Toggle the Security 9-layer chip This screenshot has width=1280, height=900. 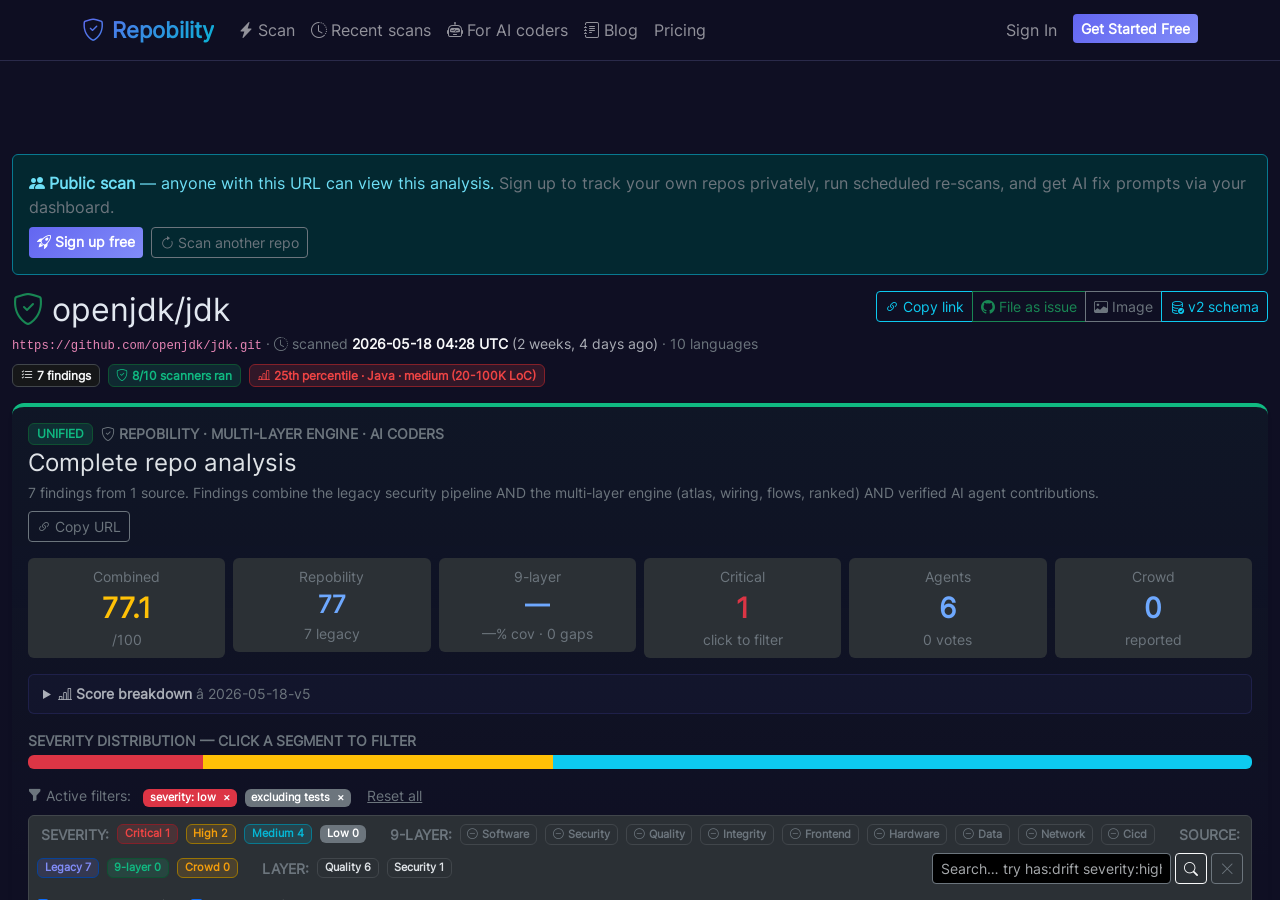[582, 834]
